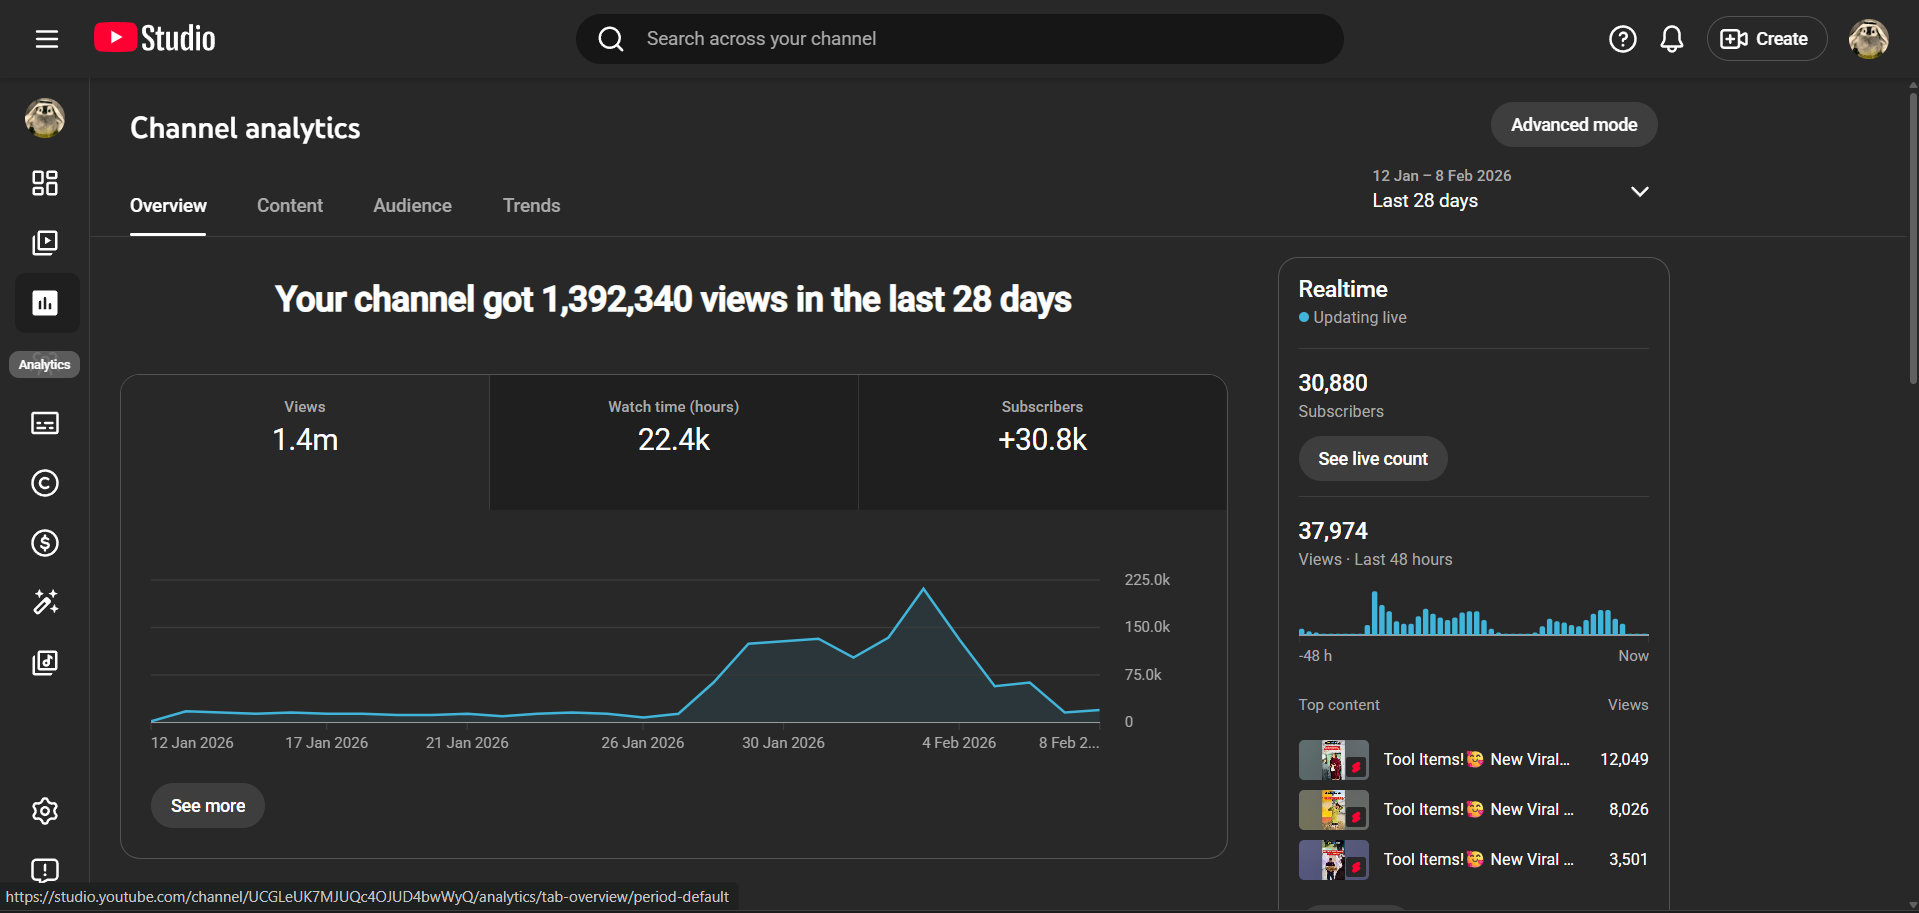This screenshot has width=1919, height=913.
Task: Open Dashboard from the sidebar
Action: 45,183
